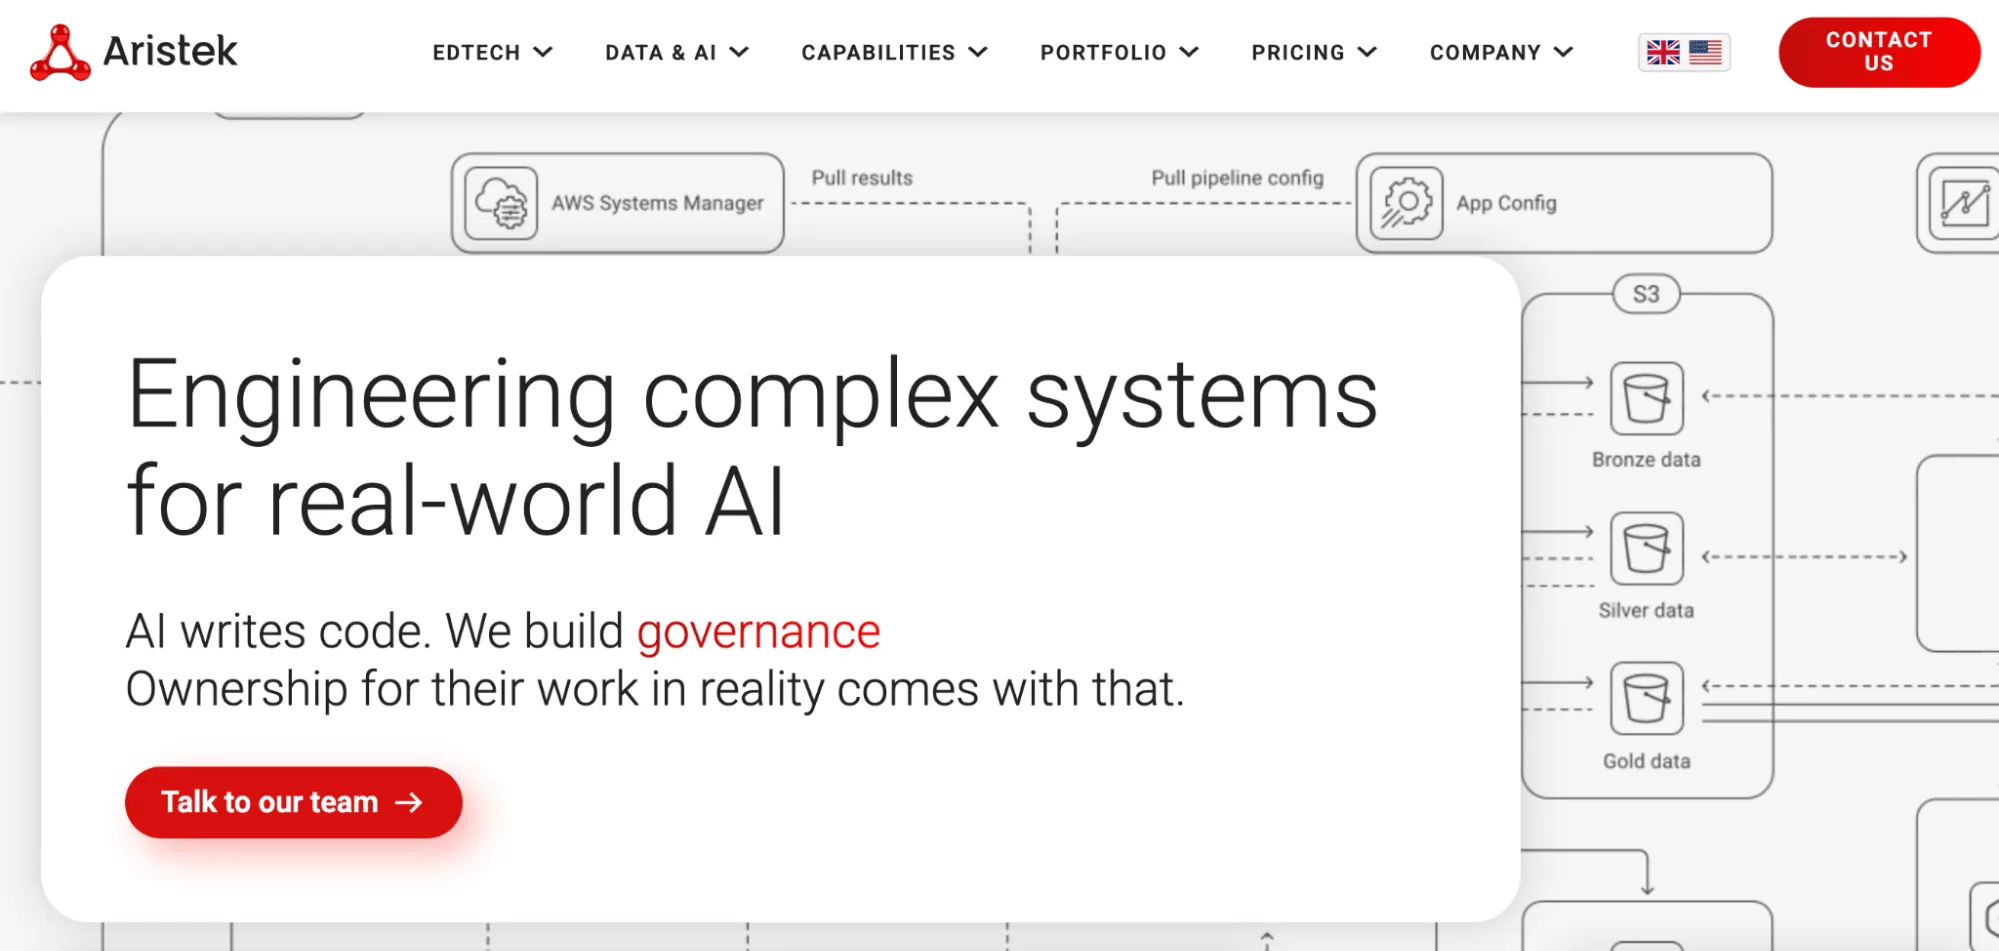The width and height of the screenshot is (1999, 951).
Task: Click the Aristek brand name text
Action: tap(170, 51)
